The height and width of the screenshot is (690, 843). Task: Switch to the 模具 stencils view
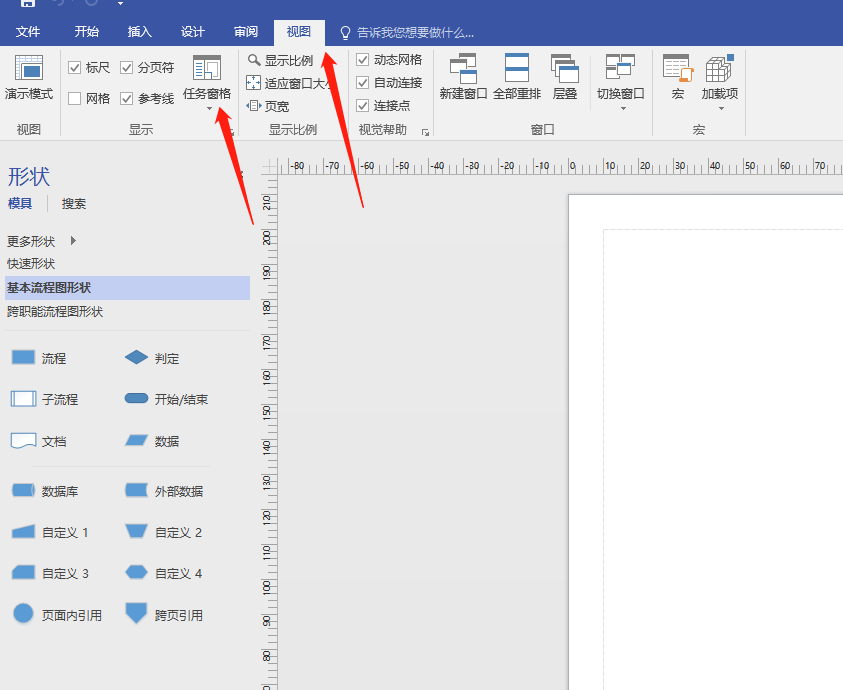pyautogui.click(x=20, y=203)
